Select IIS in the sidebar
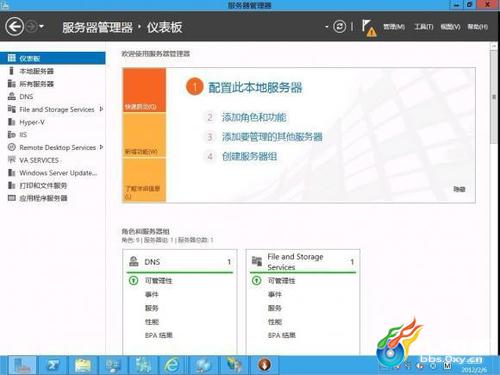 [x=23, y=135]
